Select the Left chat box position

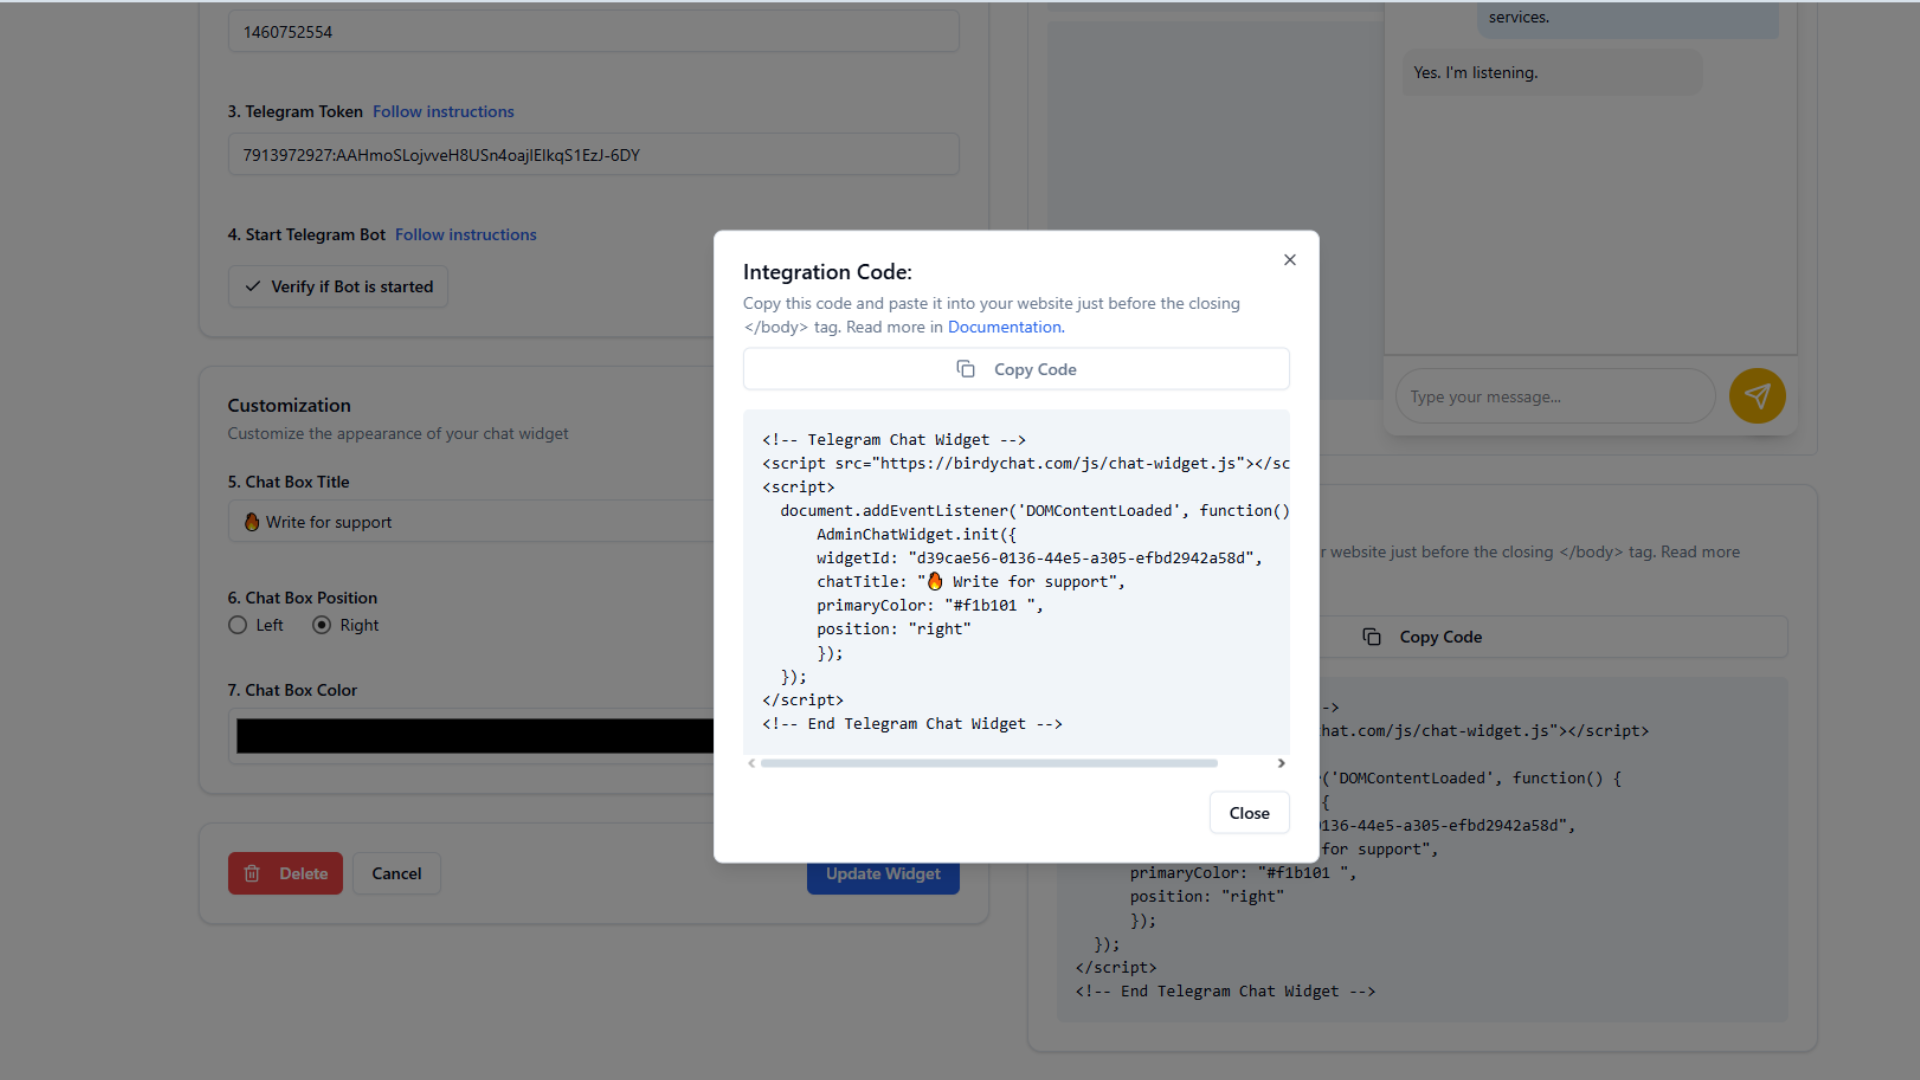[x=238, y=625]
